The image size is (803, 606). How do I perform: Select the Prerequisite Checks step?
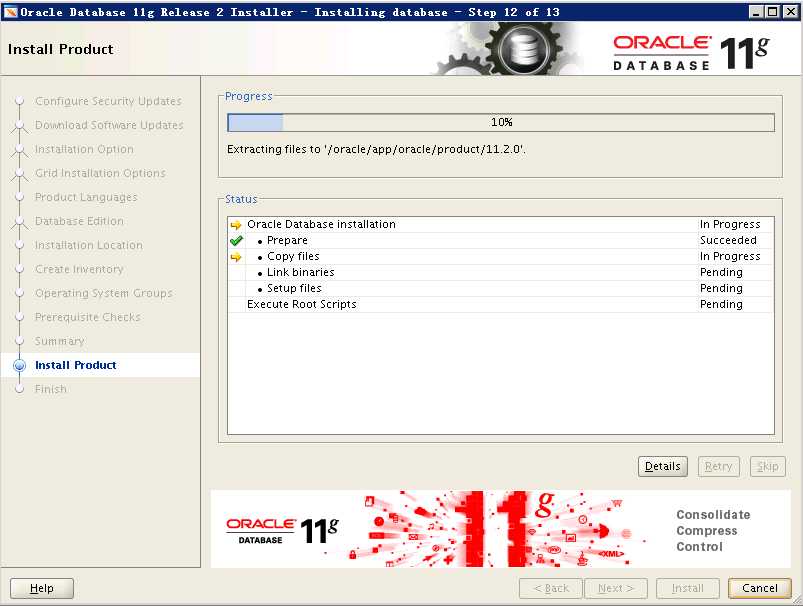[x=88, y=317]
